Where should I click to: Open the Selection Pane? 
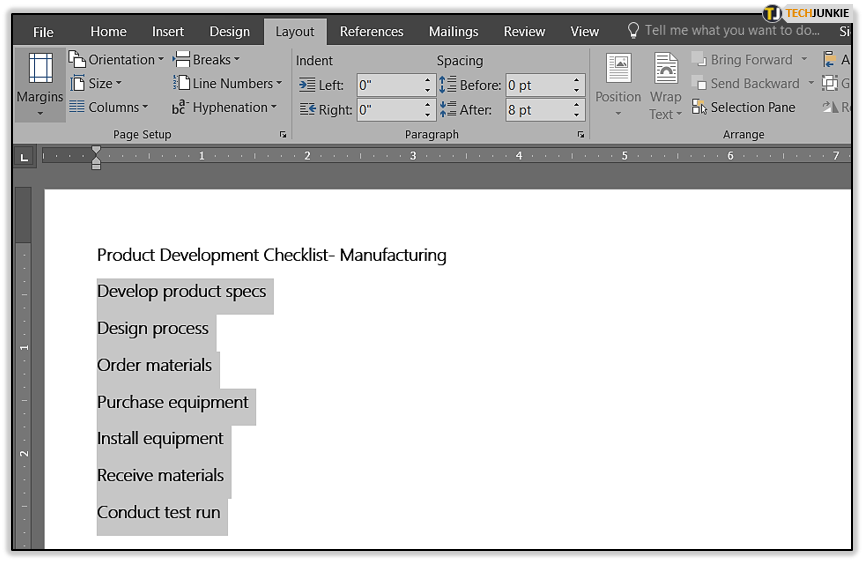[743, 107]
